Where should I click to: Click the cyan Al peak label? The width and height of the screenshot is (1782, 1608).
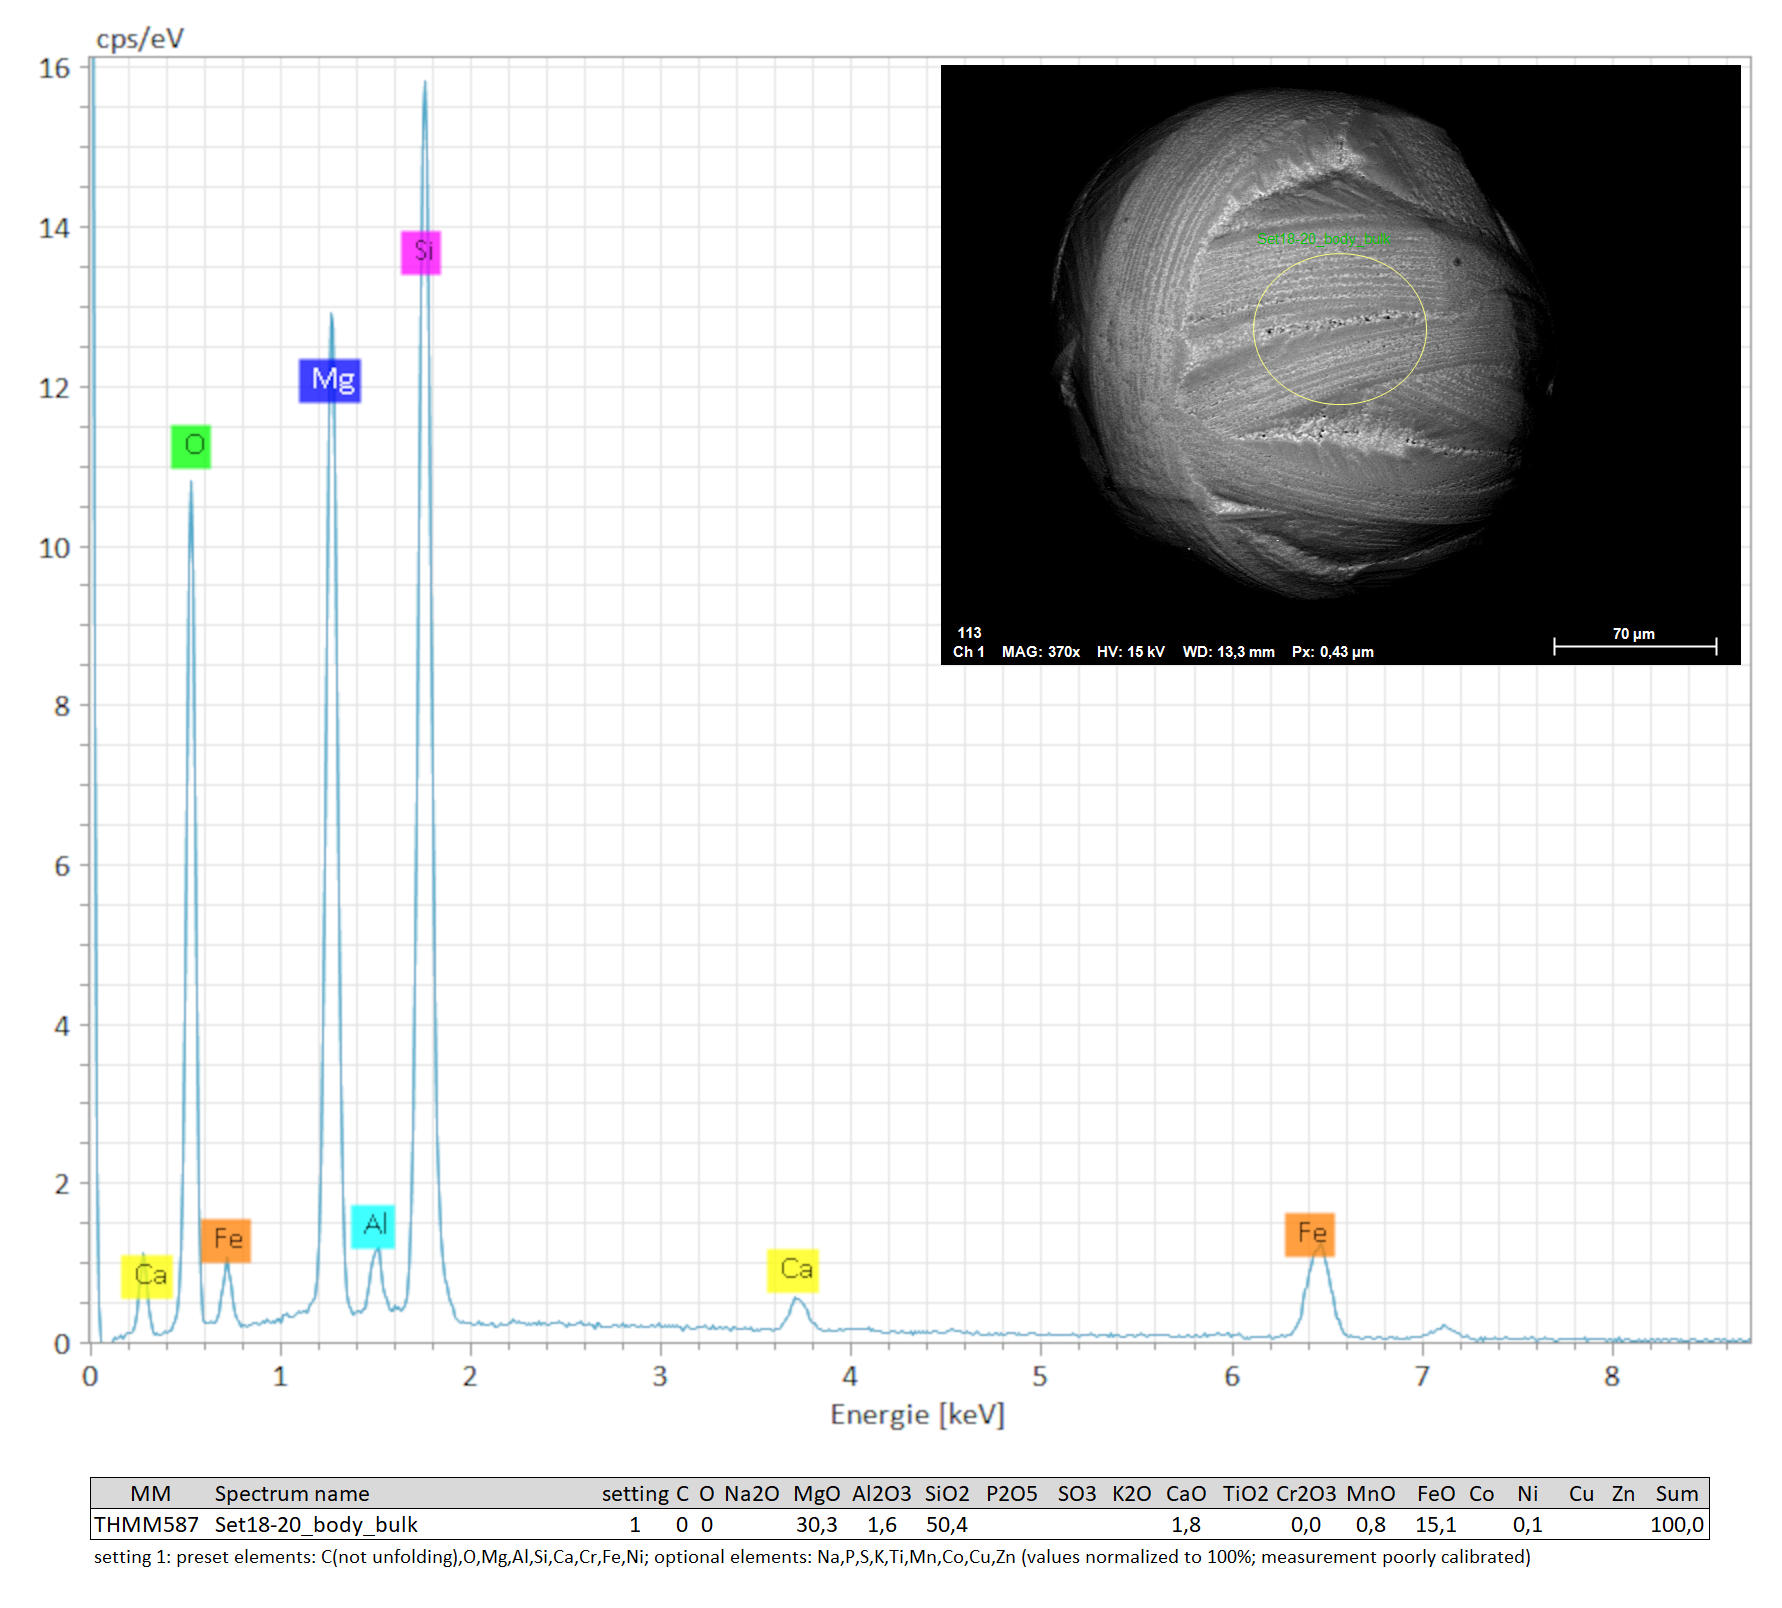(x=373, y=1226)
